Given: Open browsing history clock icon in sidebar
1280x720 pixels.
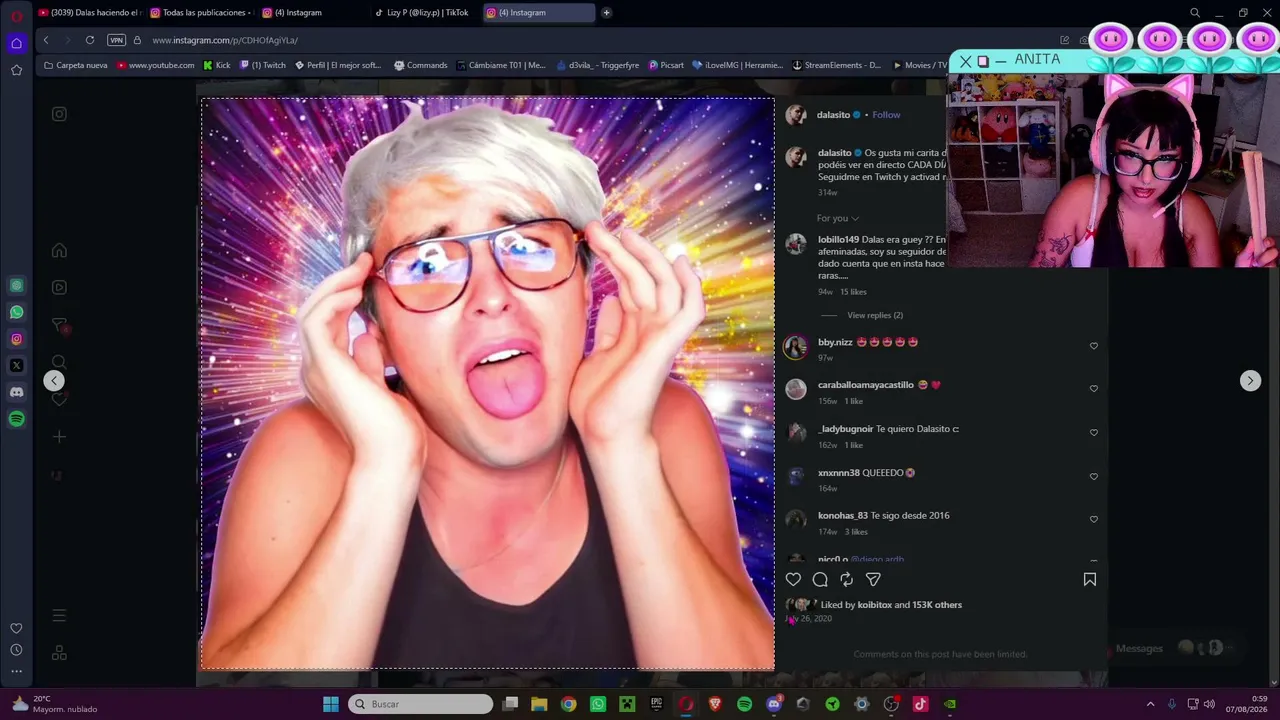Looking at the screenshot, I should pos(16,650).
